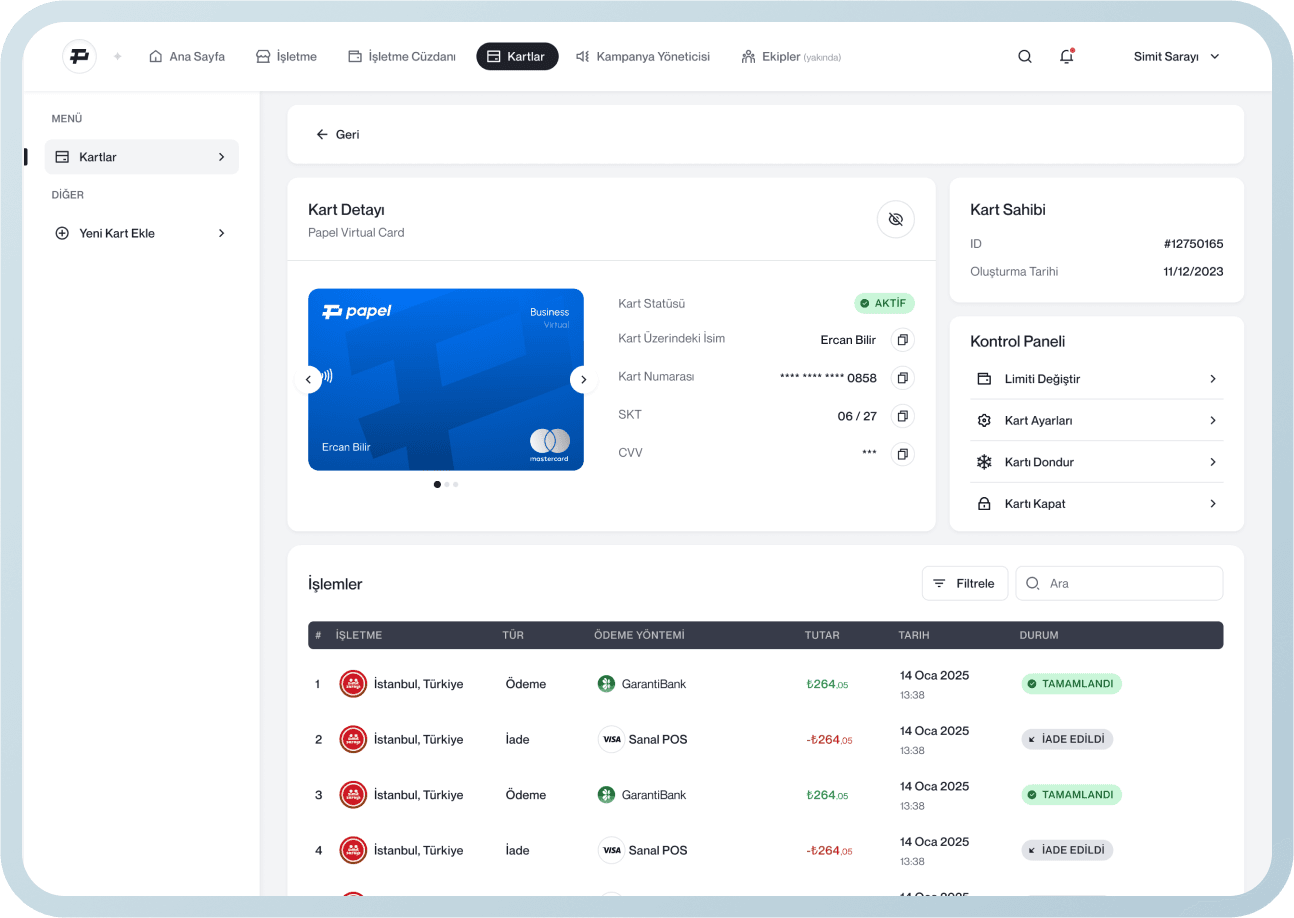Click the Ödeme type in row 1

(526, 684)
